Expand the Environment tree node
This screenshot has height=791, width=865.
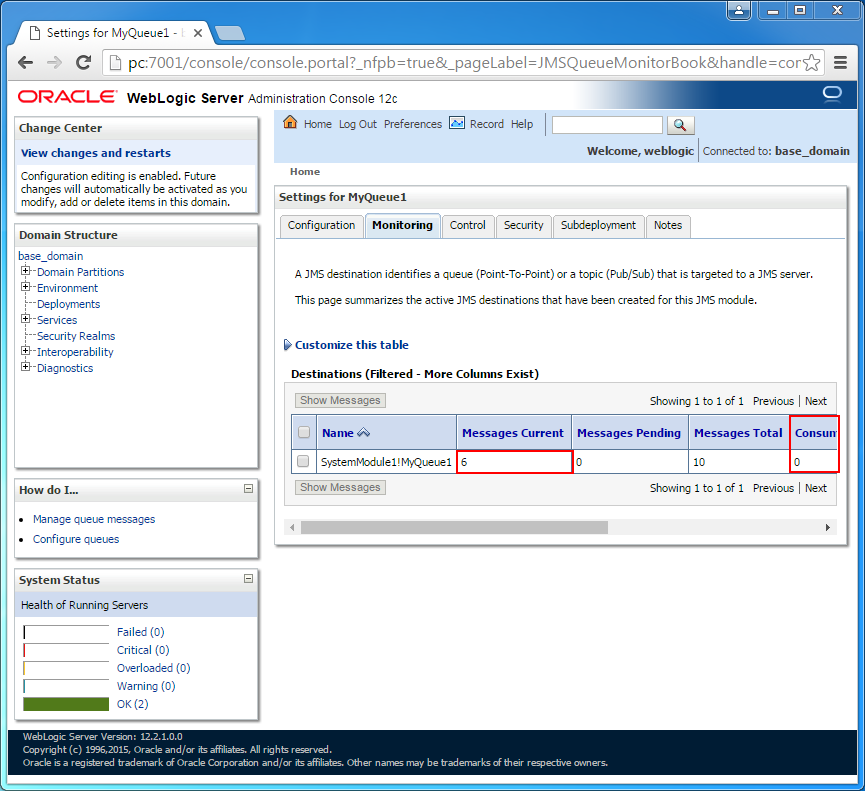[25, 287]
